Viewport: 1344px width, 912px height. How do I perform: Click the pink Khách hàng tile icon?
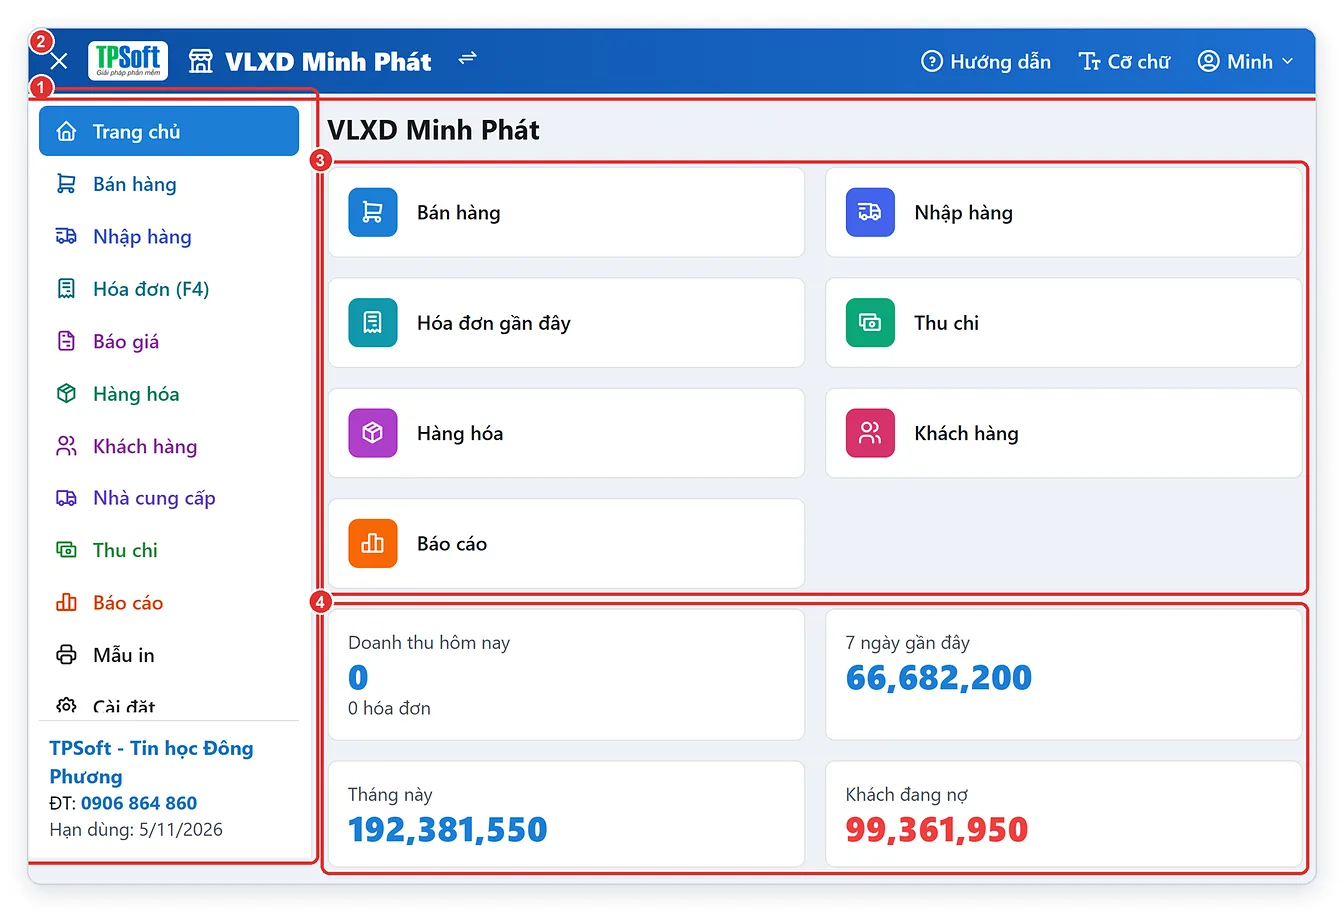point(870,433)
